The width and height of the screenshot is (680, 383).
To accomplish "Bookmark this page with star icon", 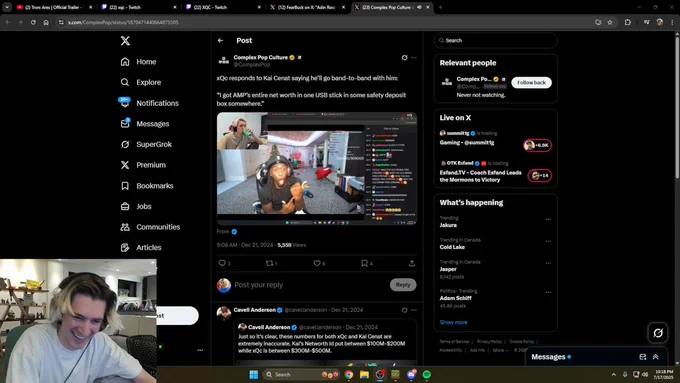I will pyautogui.click(x=610, y=22).
